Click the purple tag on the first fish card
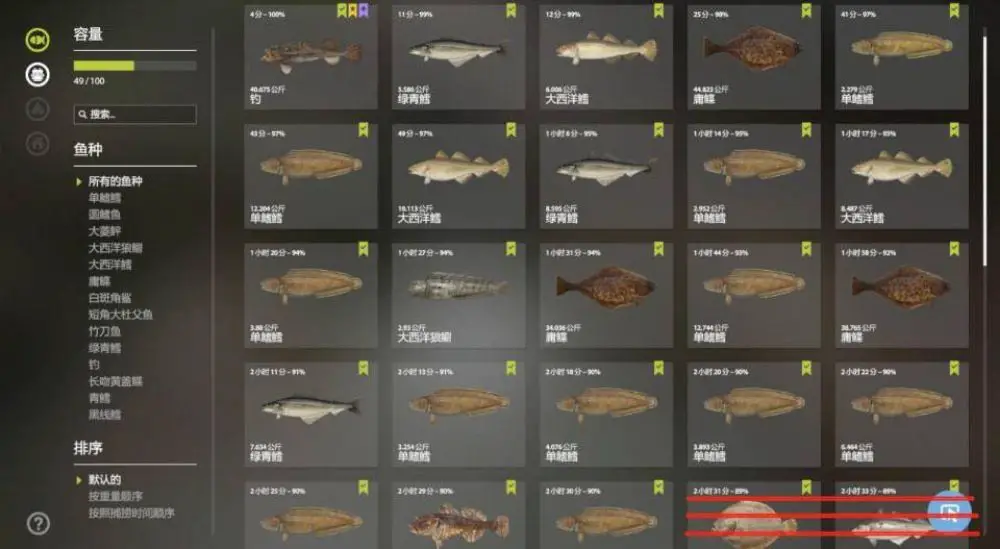 [364, 10]
